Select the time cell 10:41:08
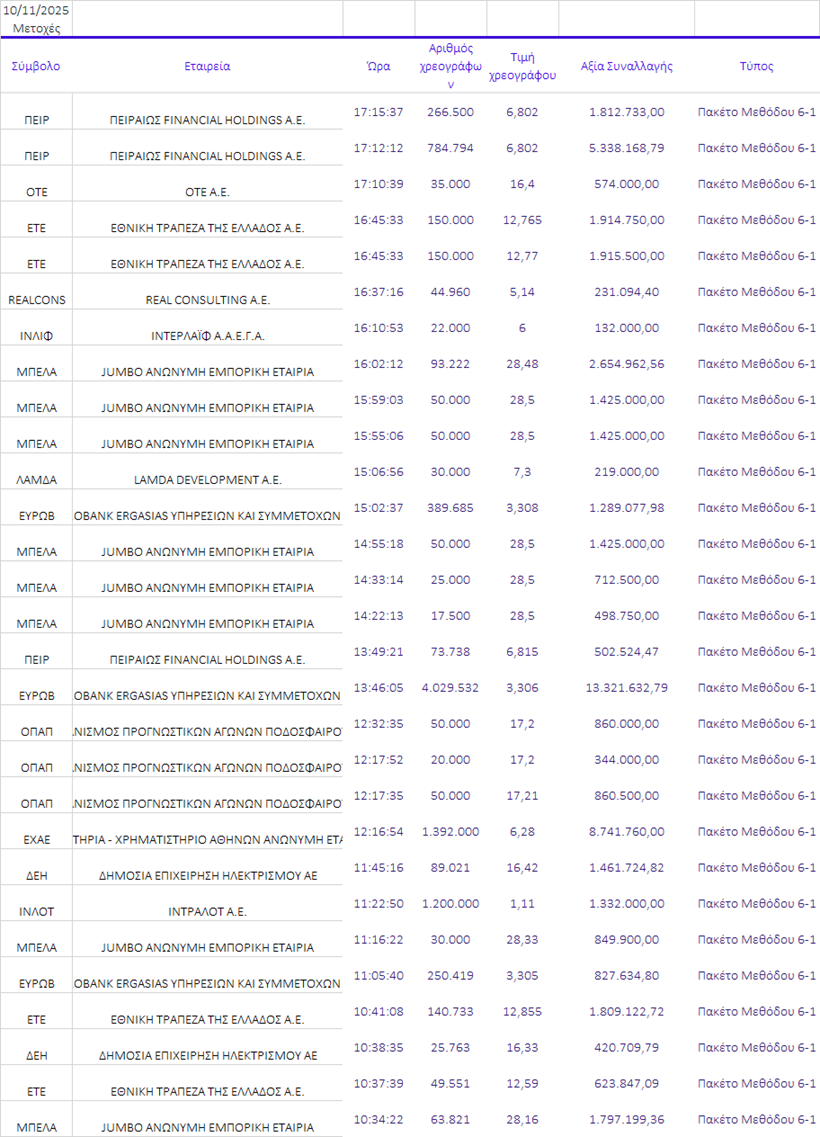 [x=378, y=1012]
